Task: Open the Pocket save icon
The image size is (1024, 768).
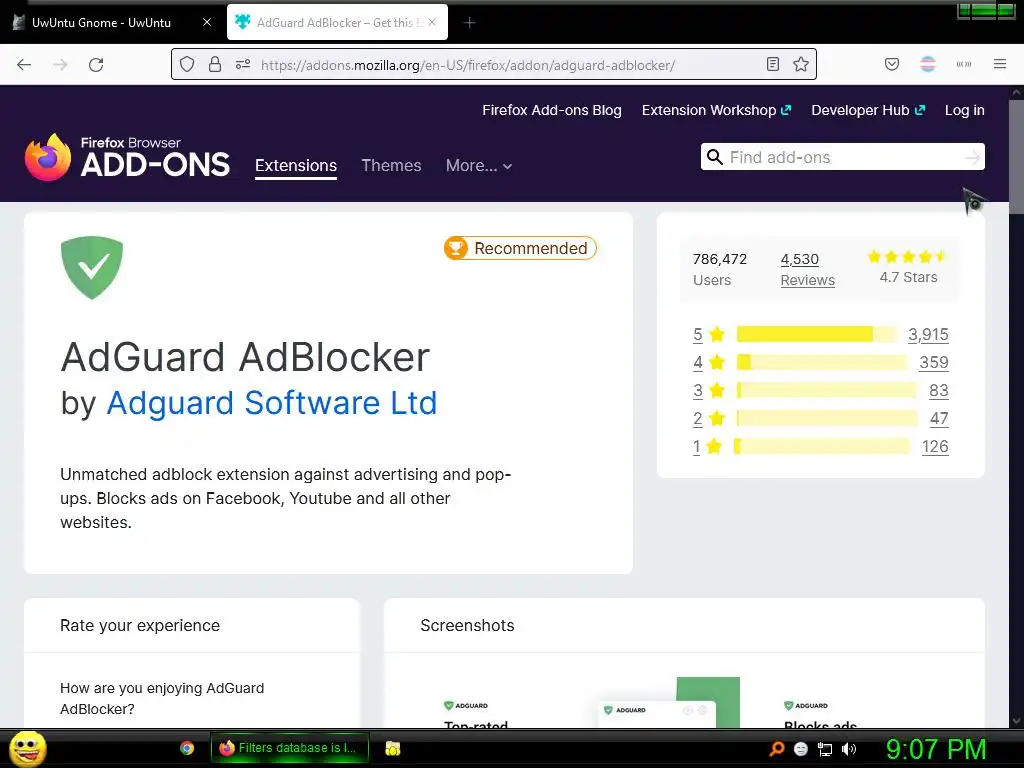Action: [891, 64]
